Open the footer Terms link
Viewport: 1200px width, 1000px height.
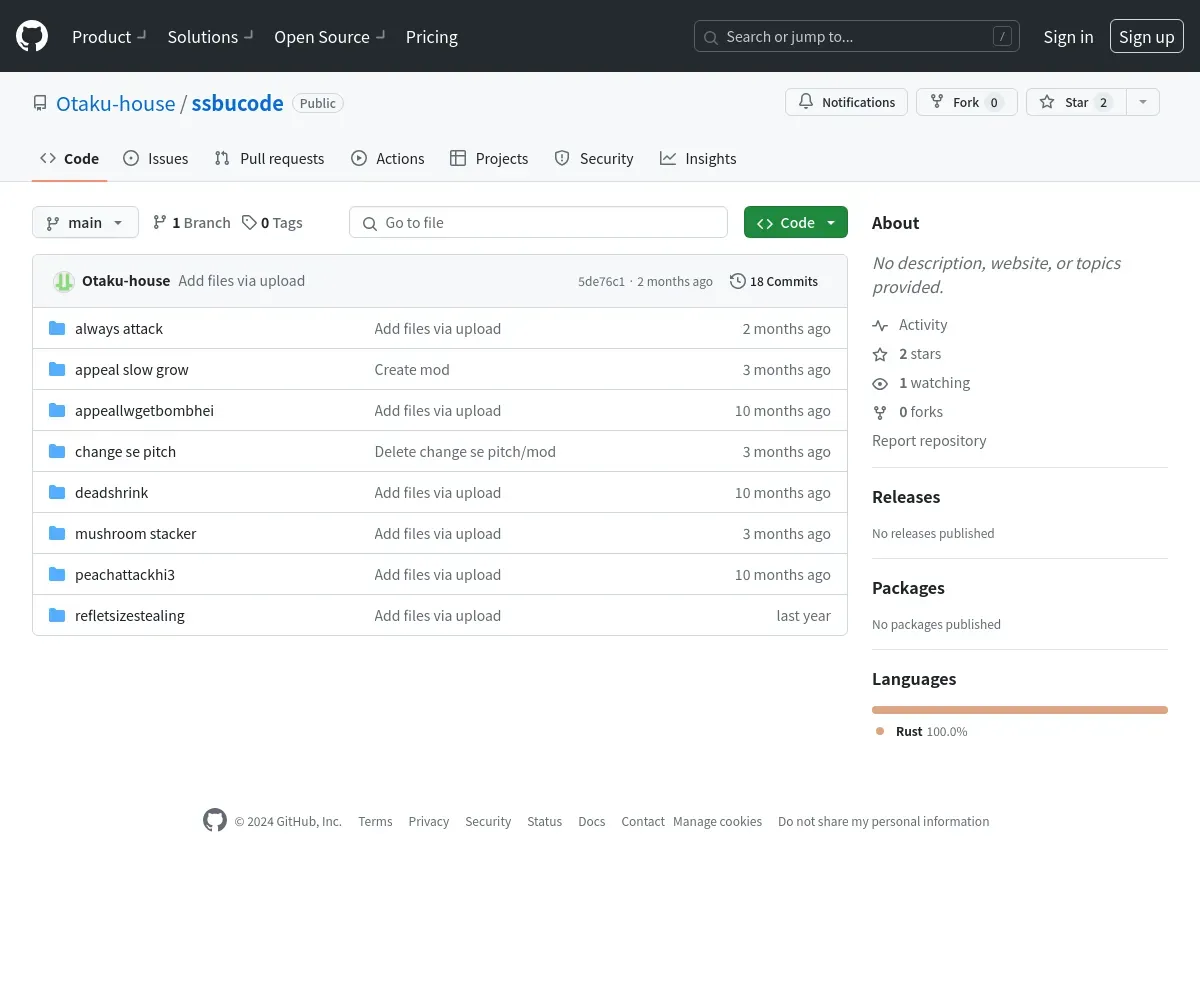click(x=375, y=821)
